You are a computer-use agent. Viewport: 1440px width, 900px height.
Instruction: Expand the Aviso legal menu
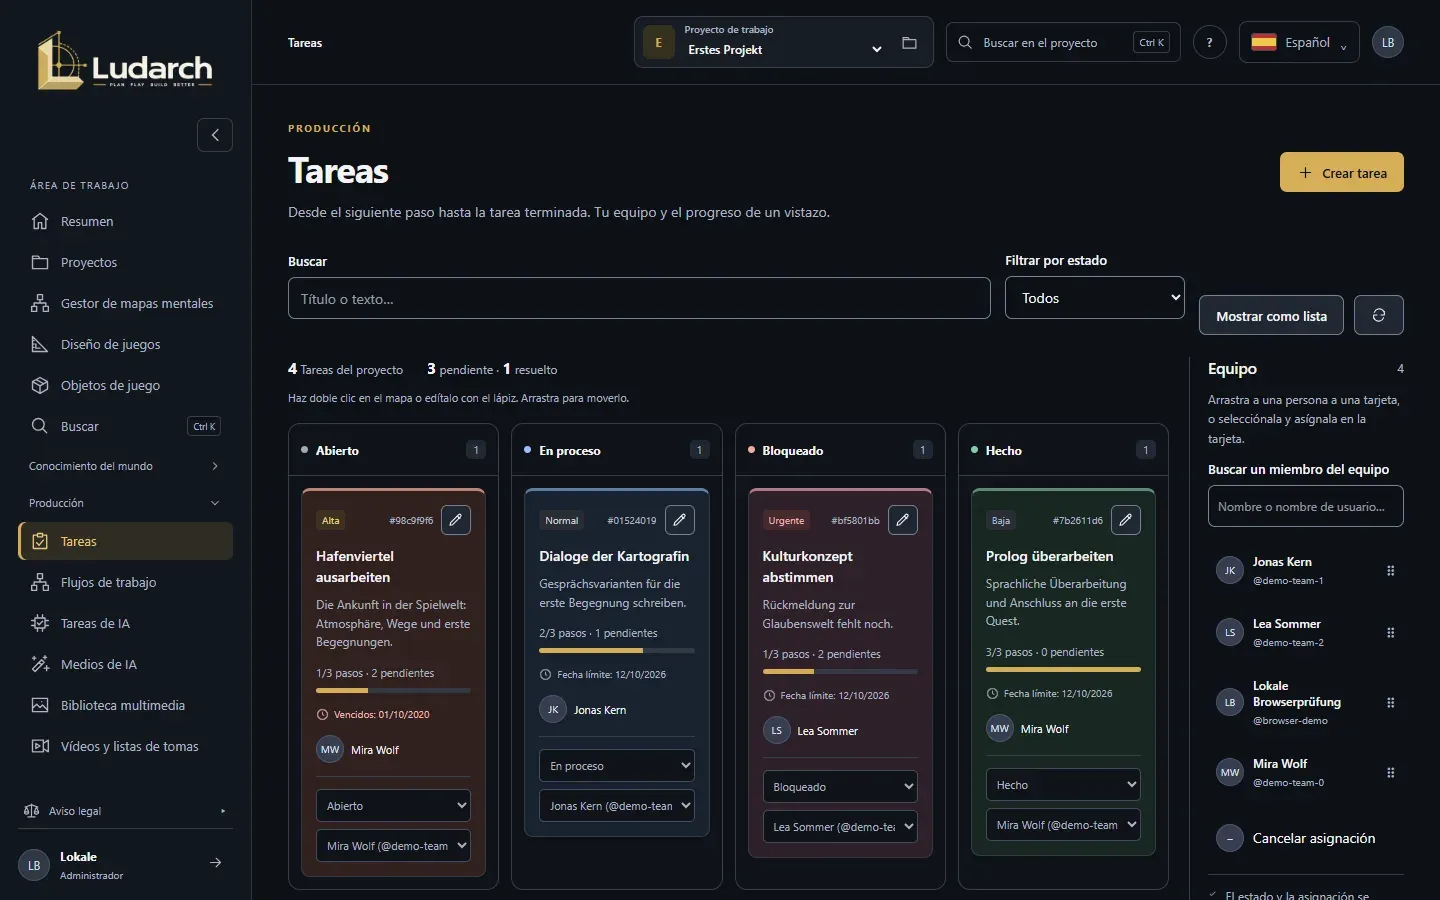[x=125, y=811]
